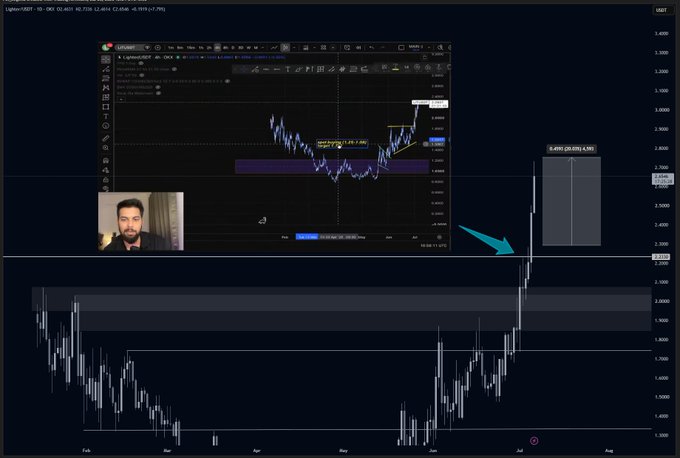Click the Feb label on main time axis
This screenshot has width=680, height=458.
(86, 451)
